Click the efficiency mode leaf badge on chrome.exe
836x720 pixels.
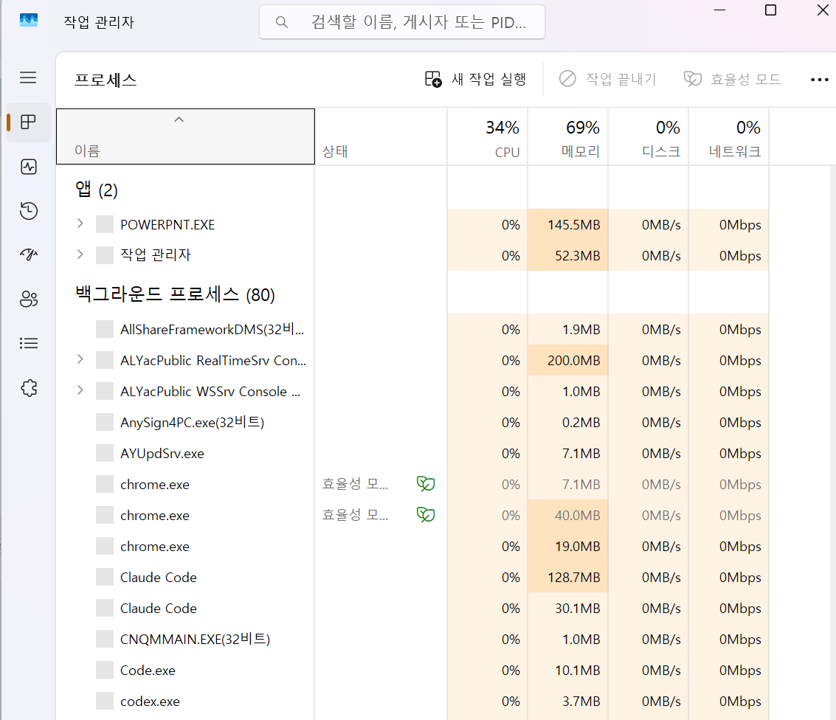coord(425,483)
